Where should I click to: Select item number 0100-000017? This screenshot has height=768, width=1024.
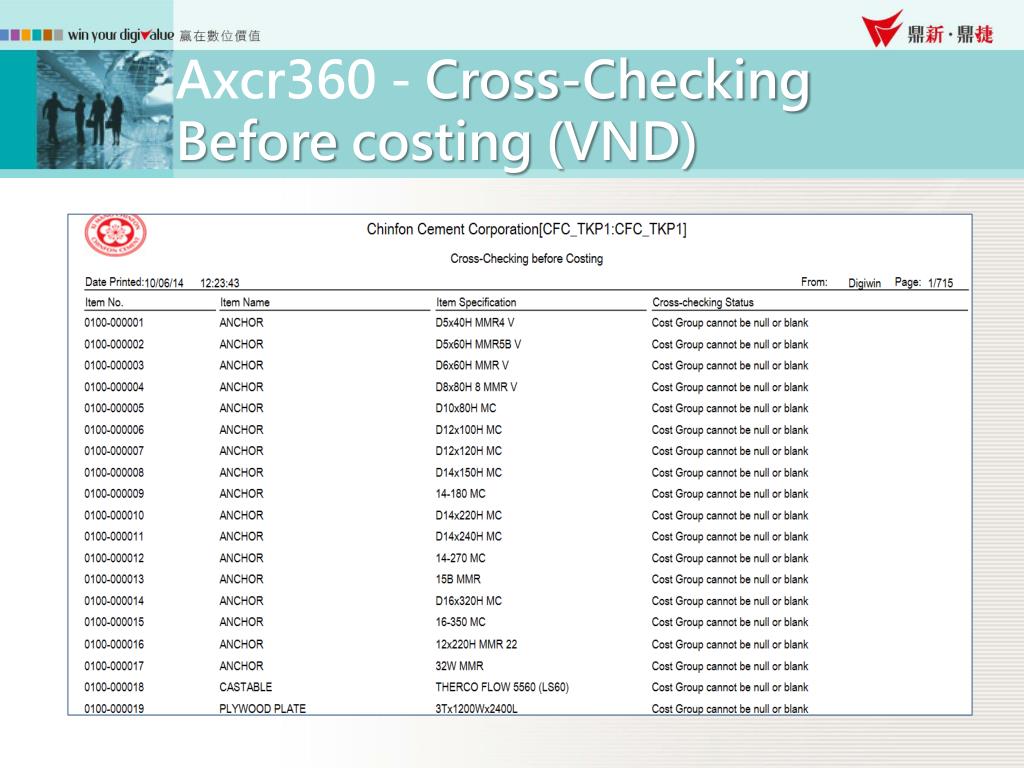pyautogui.click(x=114, y=666)
